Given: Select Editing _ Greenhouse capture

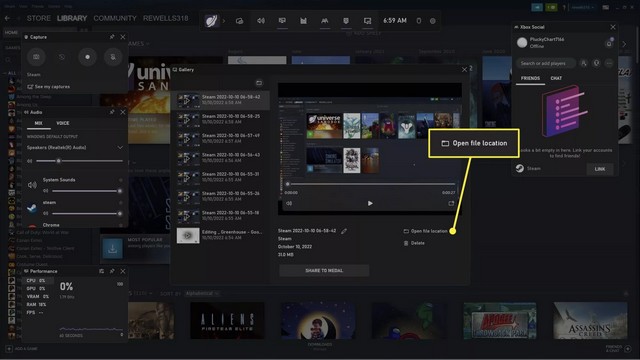Looking at the screenshot, I should pos(220,235).
